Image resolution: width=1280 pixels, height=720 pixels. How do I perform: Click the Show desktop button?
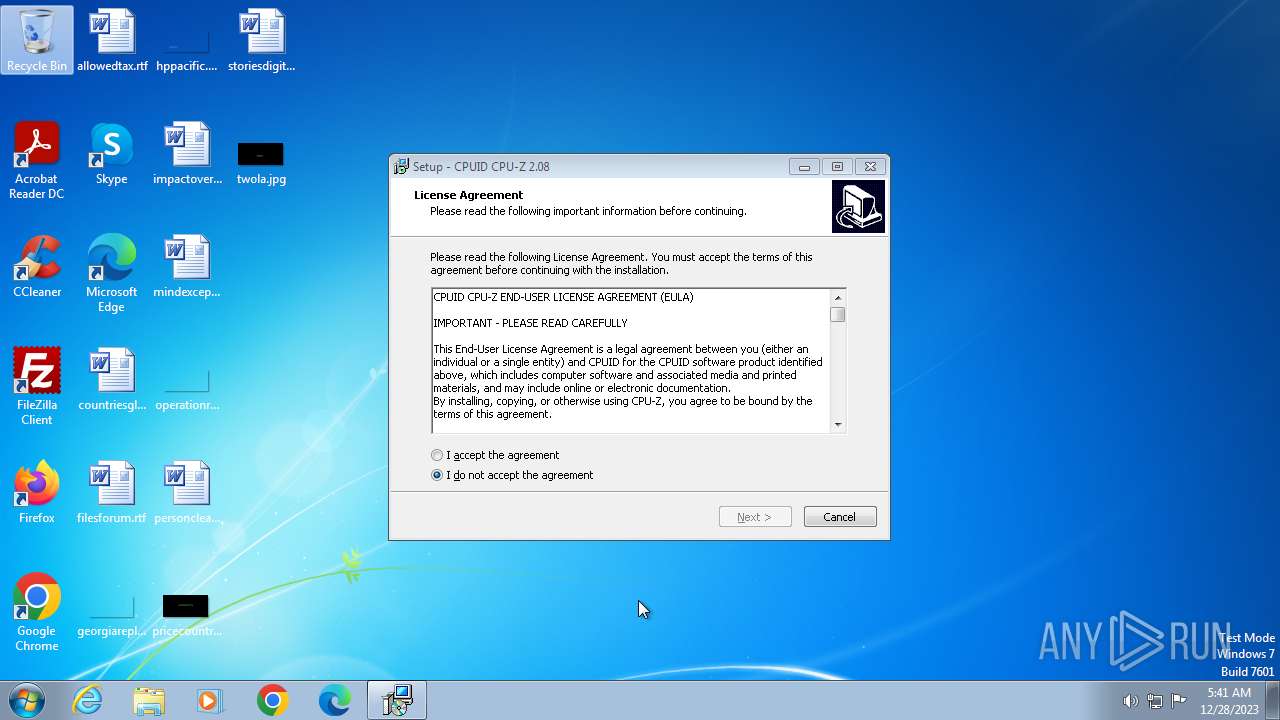1272,701
